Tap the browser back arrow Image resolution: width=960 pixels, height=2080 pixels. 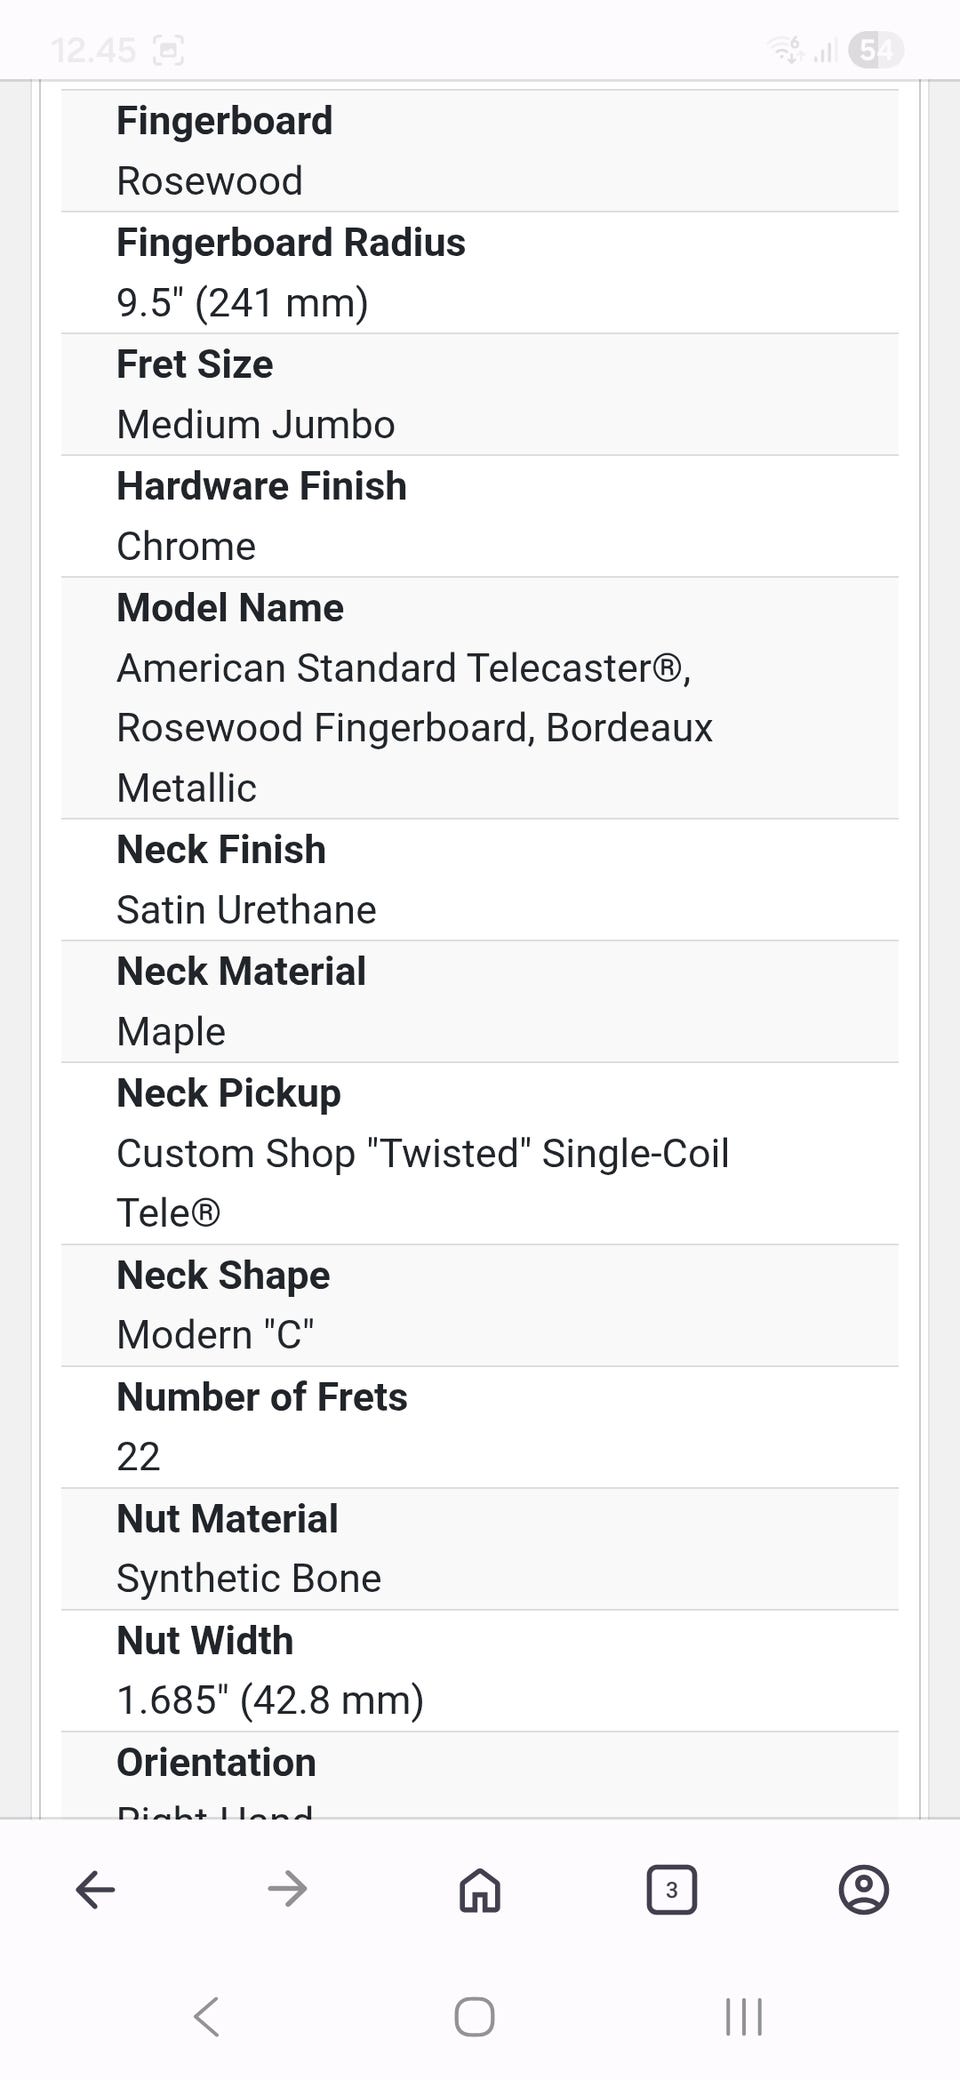[x=96, y=1890]
